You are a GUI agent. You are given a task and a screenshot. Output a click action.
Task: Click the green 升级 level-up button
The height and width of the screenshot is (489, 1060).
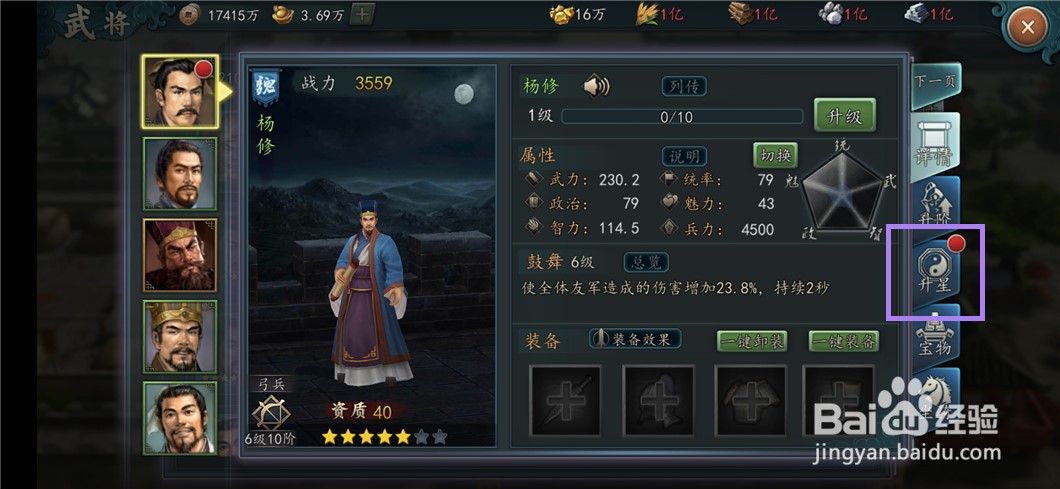click(844, 116)
